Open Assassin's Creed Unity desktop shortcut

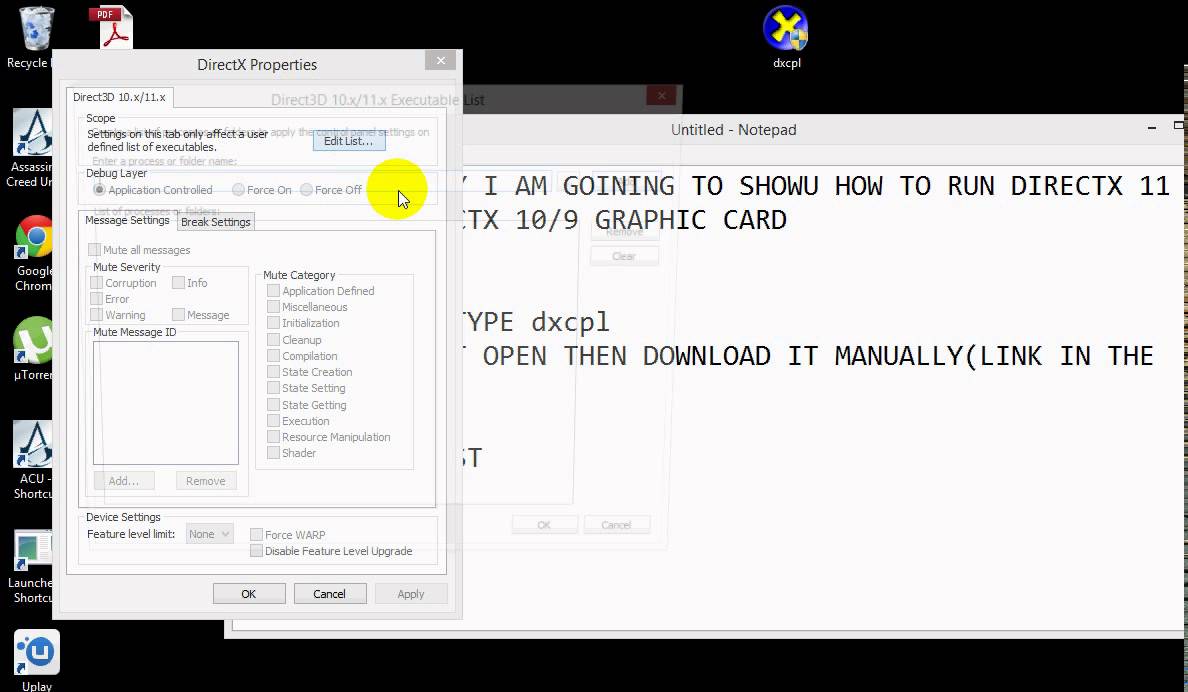[30, 149]
